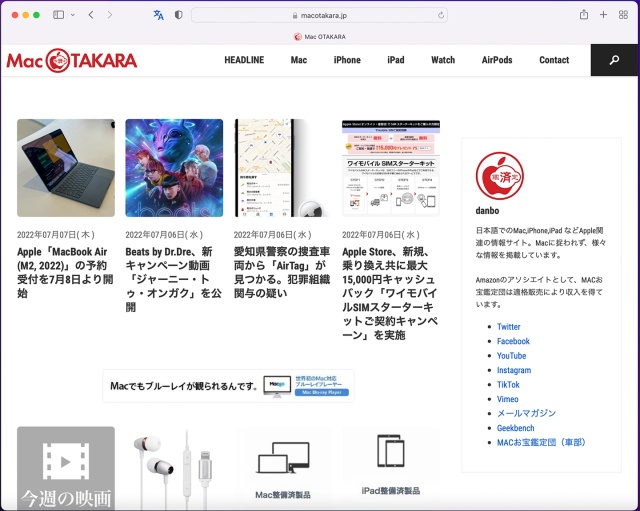This screenshot has height=511, width=640.
Task: Open the Beats by Dr.Dre headline link
Action: (173, 279)
